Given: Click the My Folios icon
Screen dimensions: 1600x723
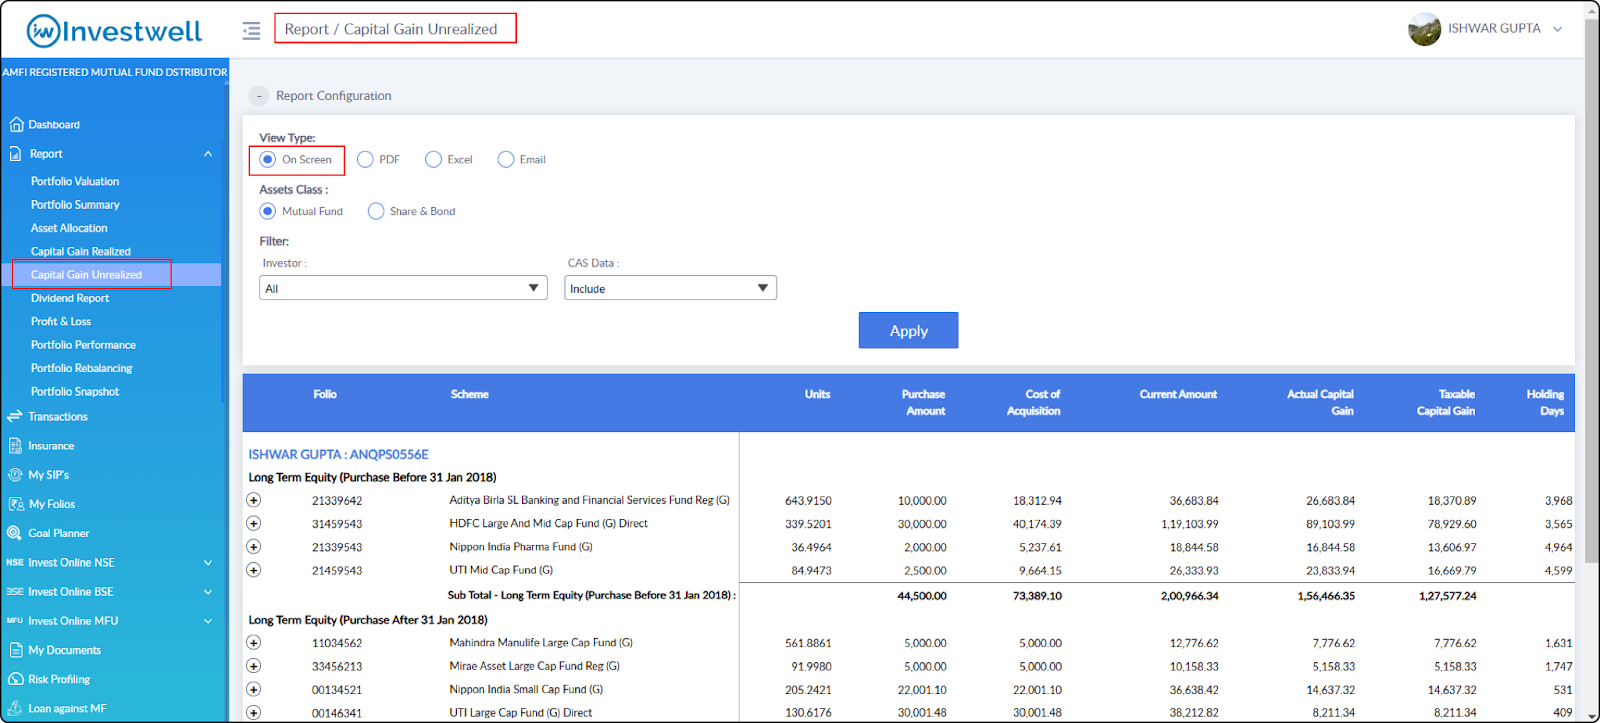Looking at the screenshot, I should 15,504.
